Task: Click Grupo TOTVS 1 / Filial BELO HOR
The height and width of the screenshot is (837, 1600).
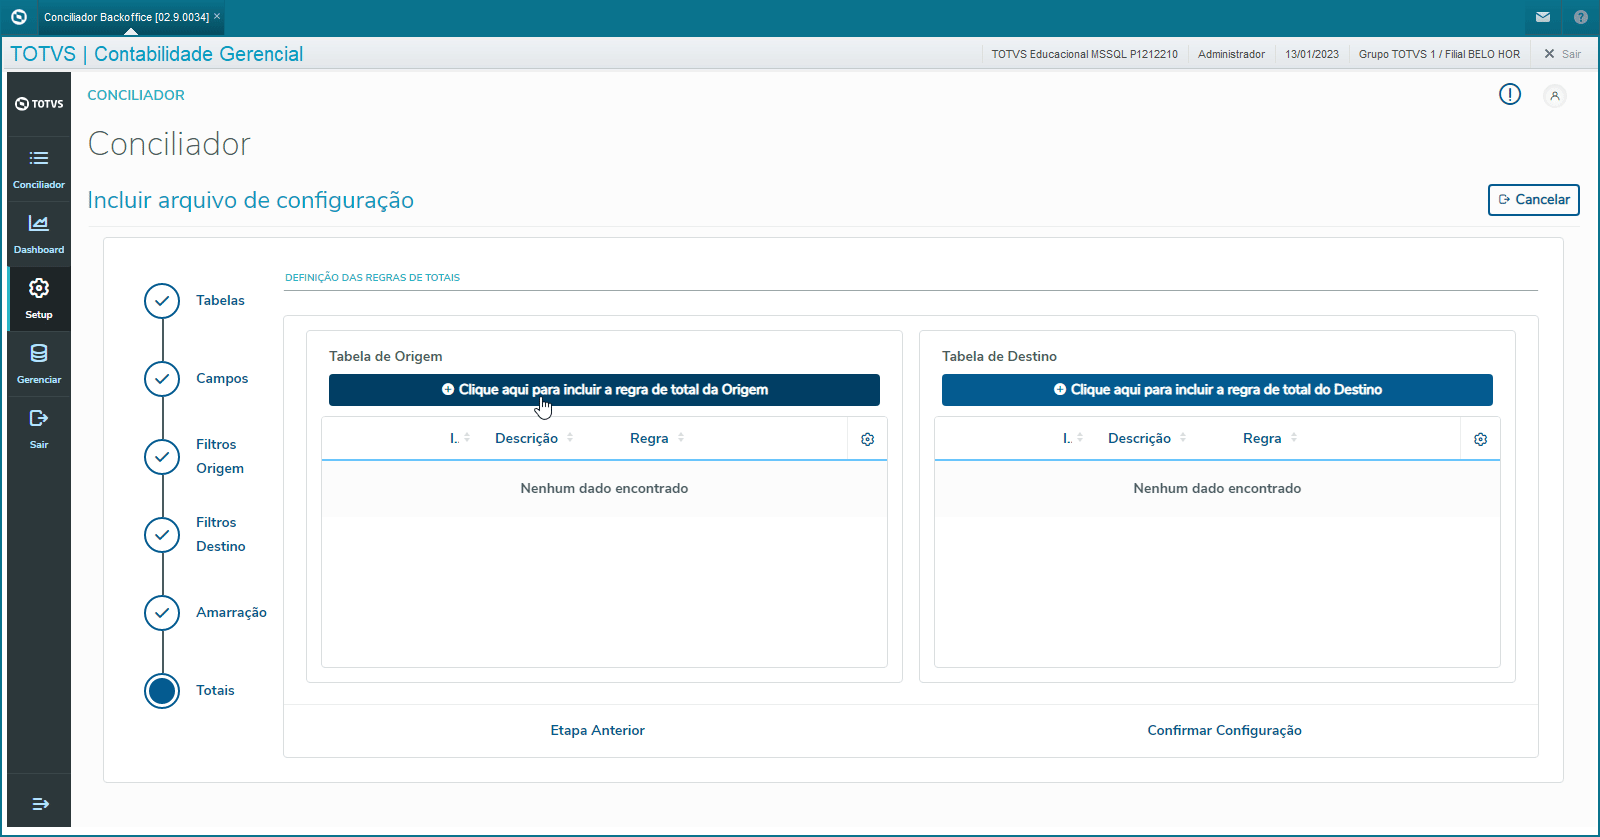Action: (1439, 54)
